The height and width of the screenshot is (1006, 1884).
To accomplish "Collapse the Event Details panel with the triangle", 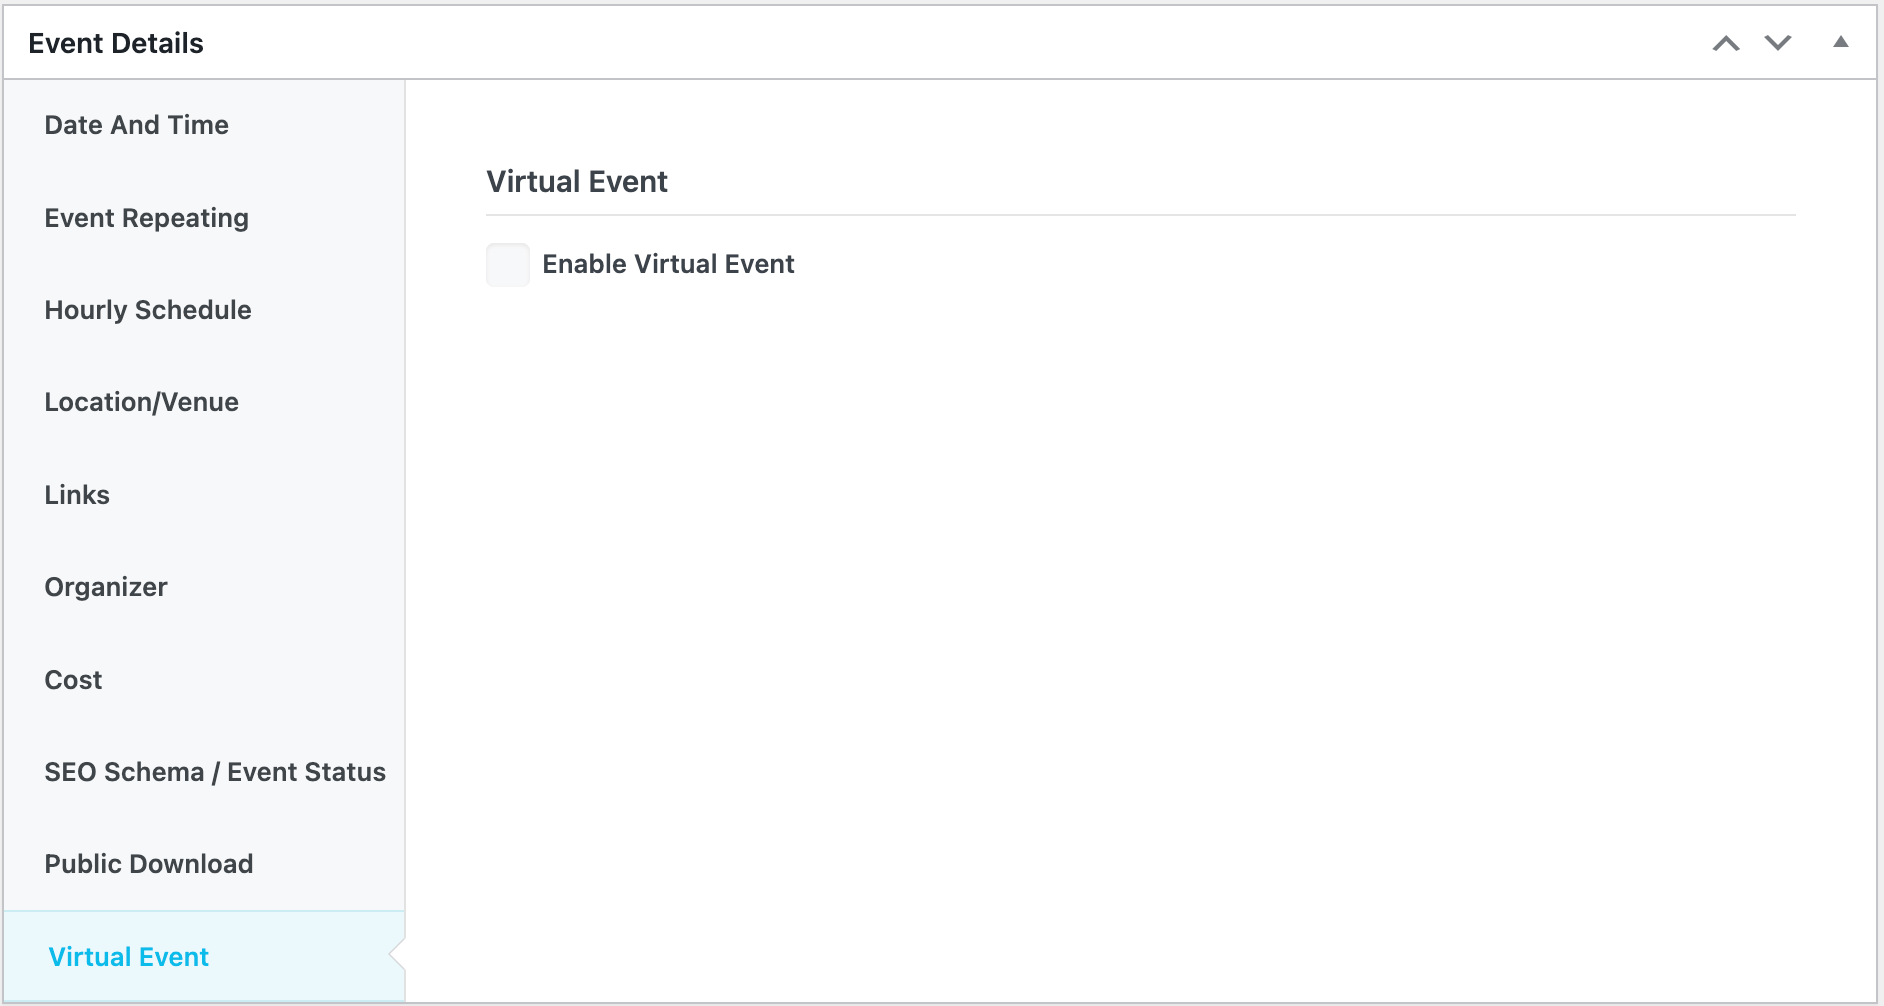I will pos(1840,42).
